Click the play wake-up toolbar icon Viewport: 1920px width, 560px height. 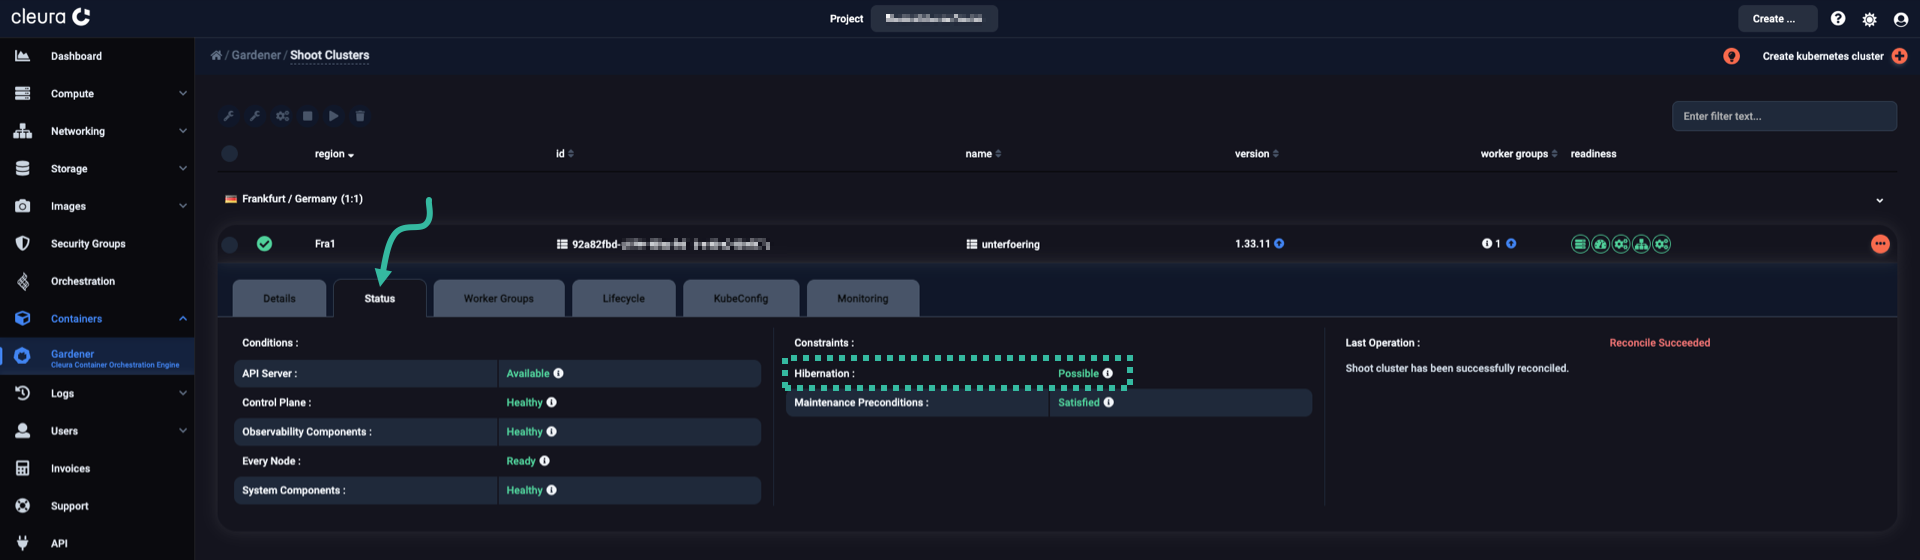pos(334,116)
